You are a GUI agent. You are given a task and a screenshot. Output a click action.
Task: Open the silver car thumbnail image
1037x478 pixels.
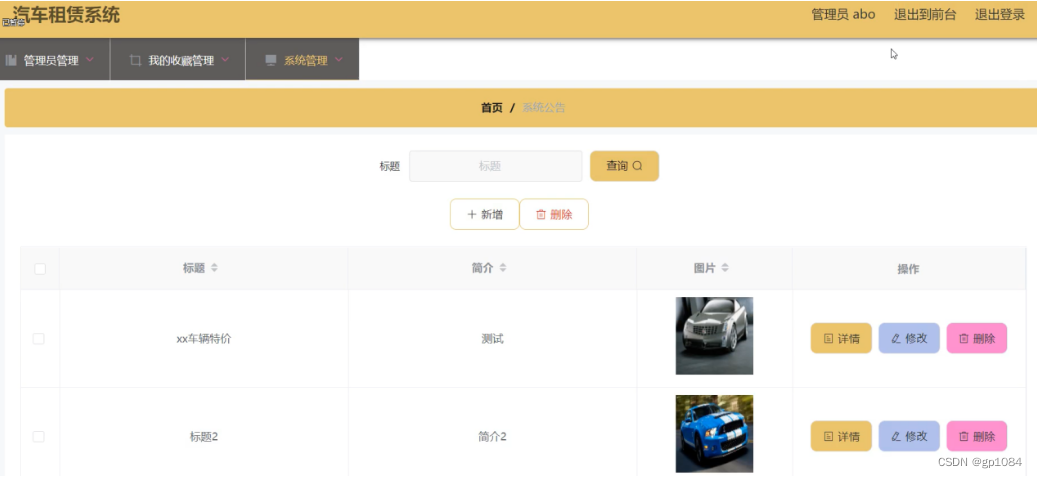click(x=714, y=336)
